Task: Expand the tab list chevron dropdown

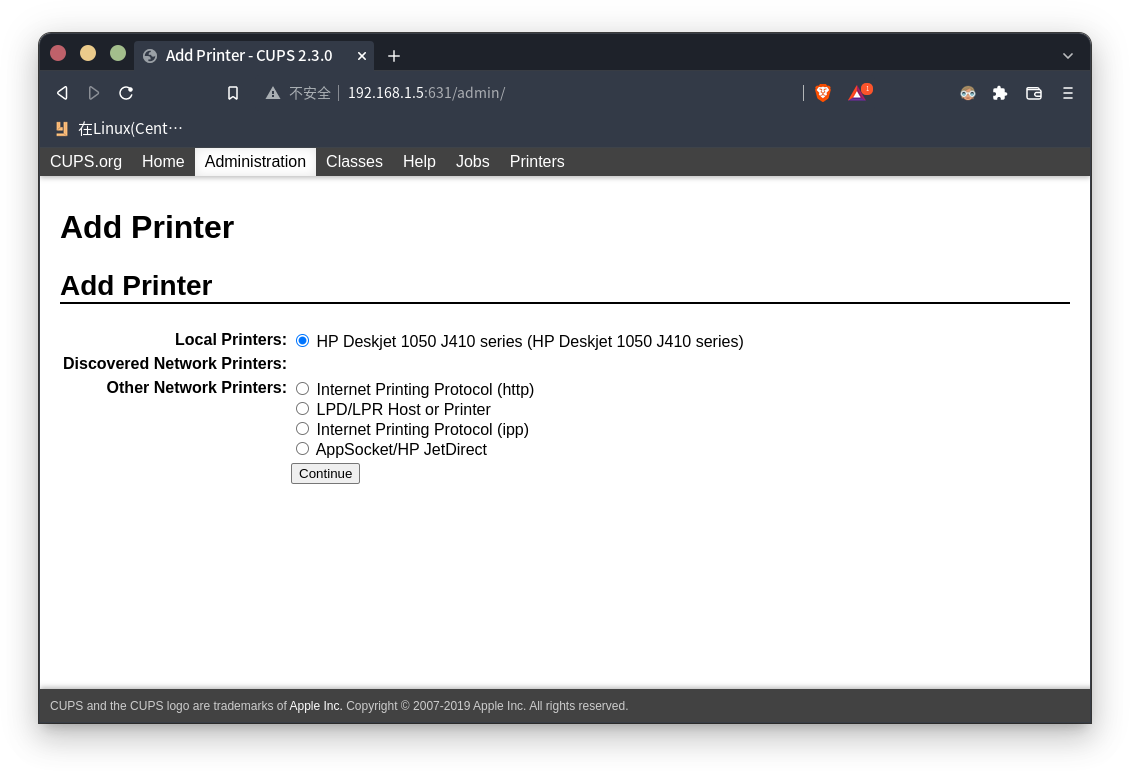Action: 1068,56
